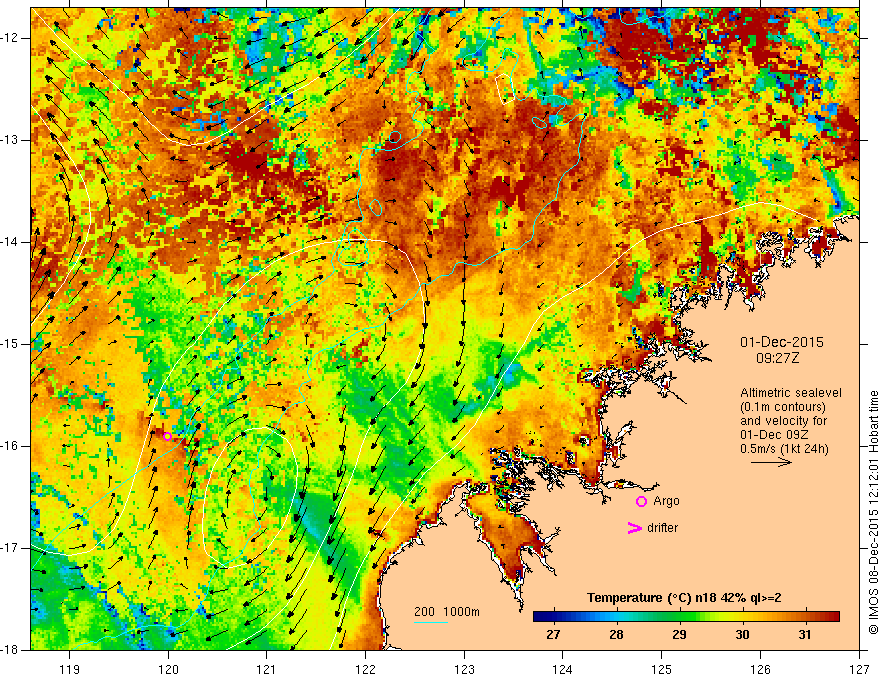Click the latitude label "-16"

[x=10, y=446]
